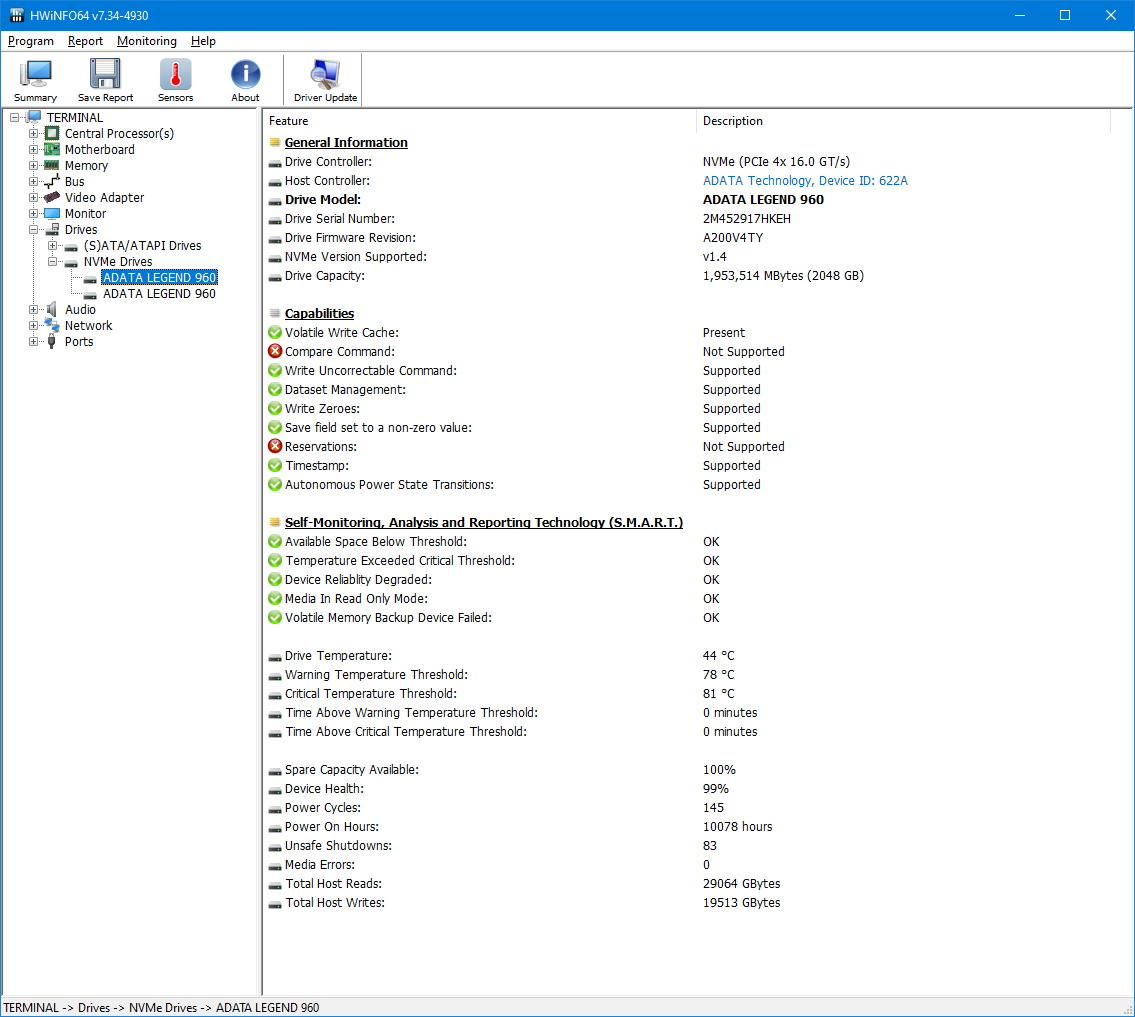Click the Motherboard icon in the tree
The width and height of the screenshot is (1135, 1017).
coord(52,149)
